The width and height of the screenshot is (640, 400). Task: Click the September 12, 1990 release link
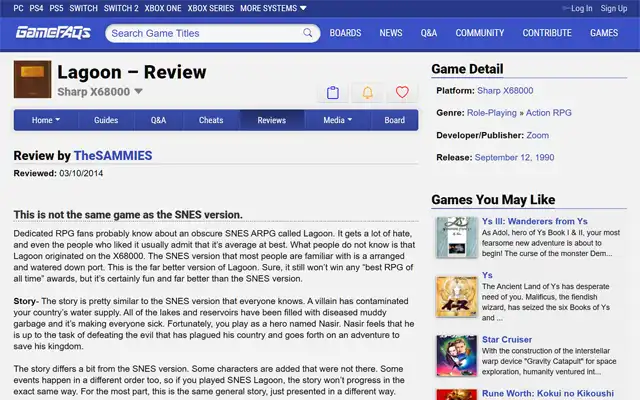pos(514,158)
